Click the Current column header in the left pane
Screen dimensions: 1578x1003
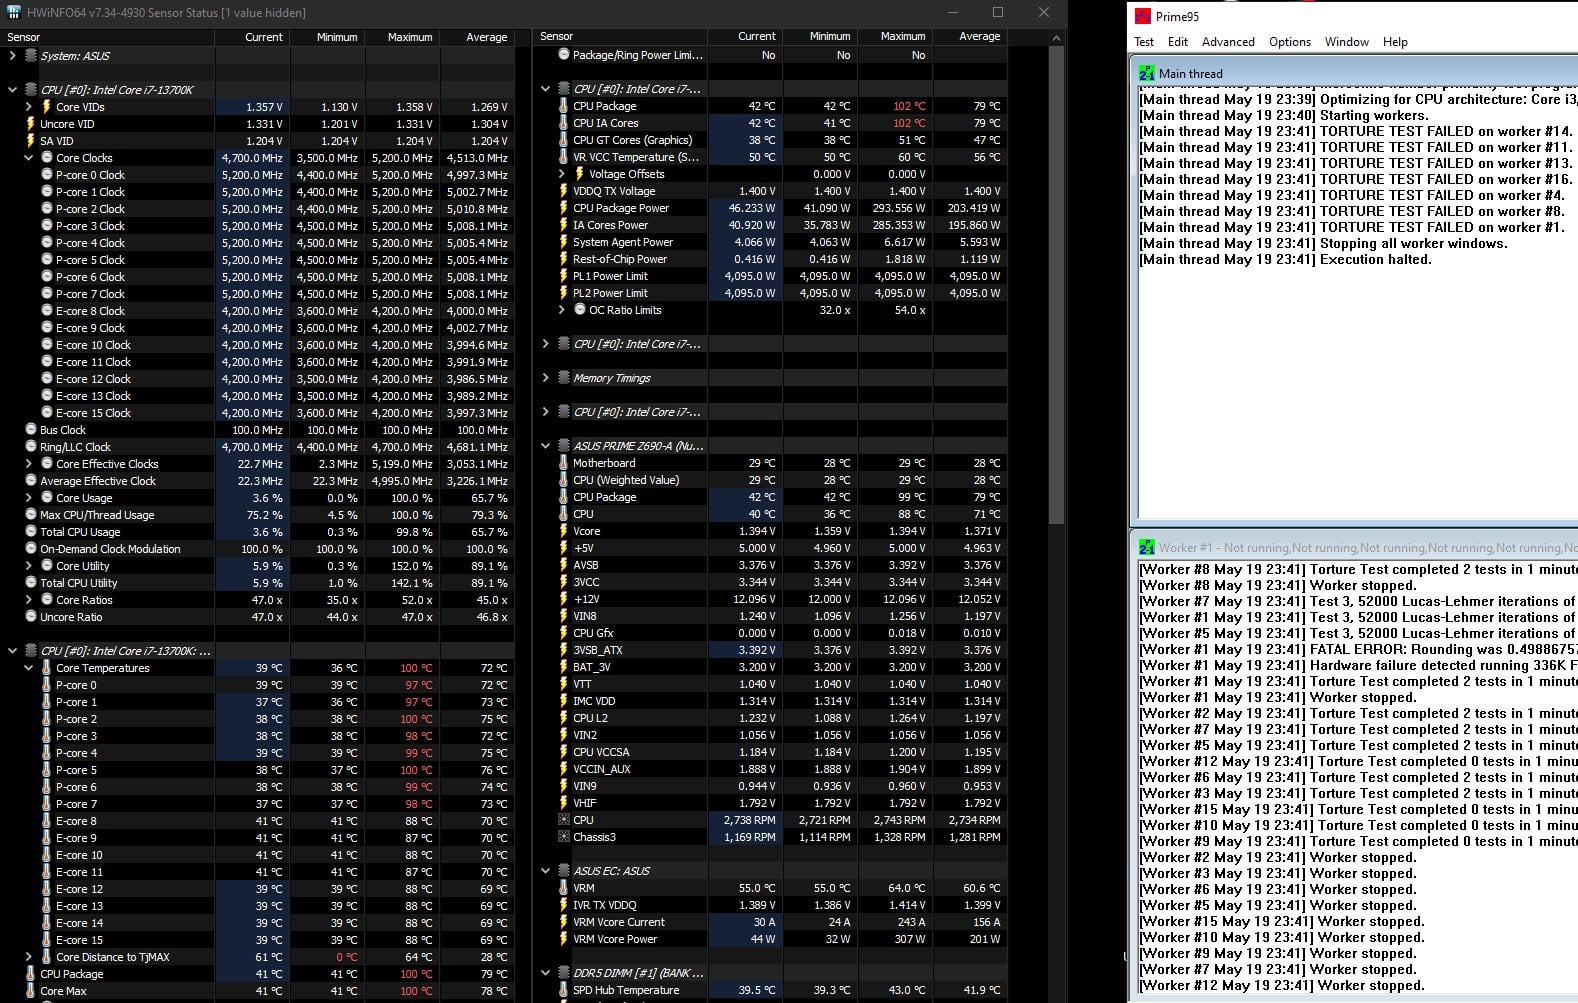pos(253,37)
